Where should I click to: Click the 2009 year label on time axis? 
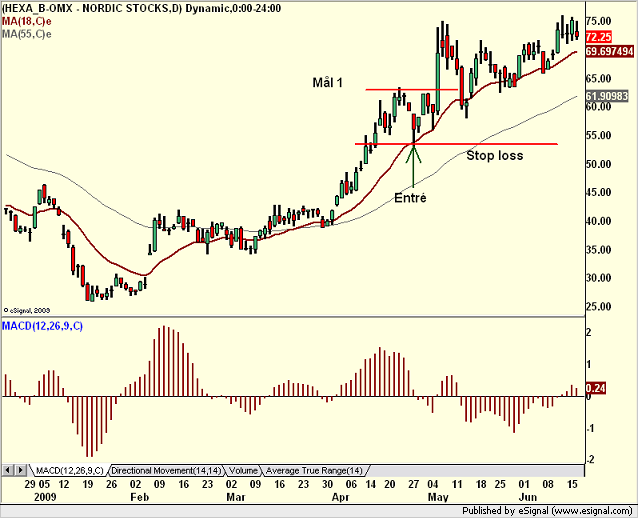[x=45, y=497]
